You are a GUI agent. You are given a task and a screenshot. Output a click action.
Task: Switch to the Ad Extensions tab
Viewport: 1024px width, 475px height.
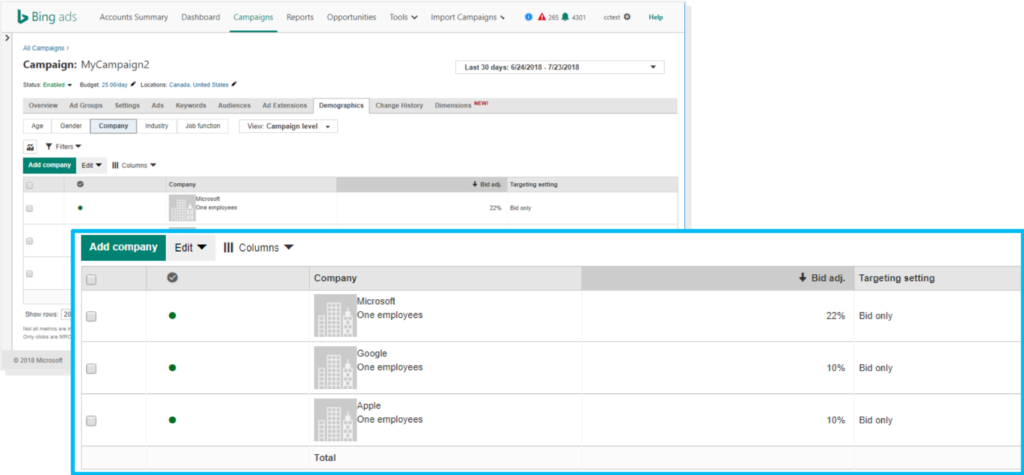[x=285, y=105]
